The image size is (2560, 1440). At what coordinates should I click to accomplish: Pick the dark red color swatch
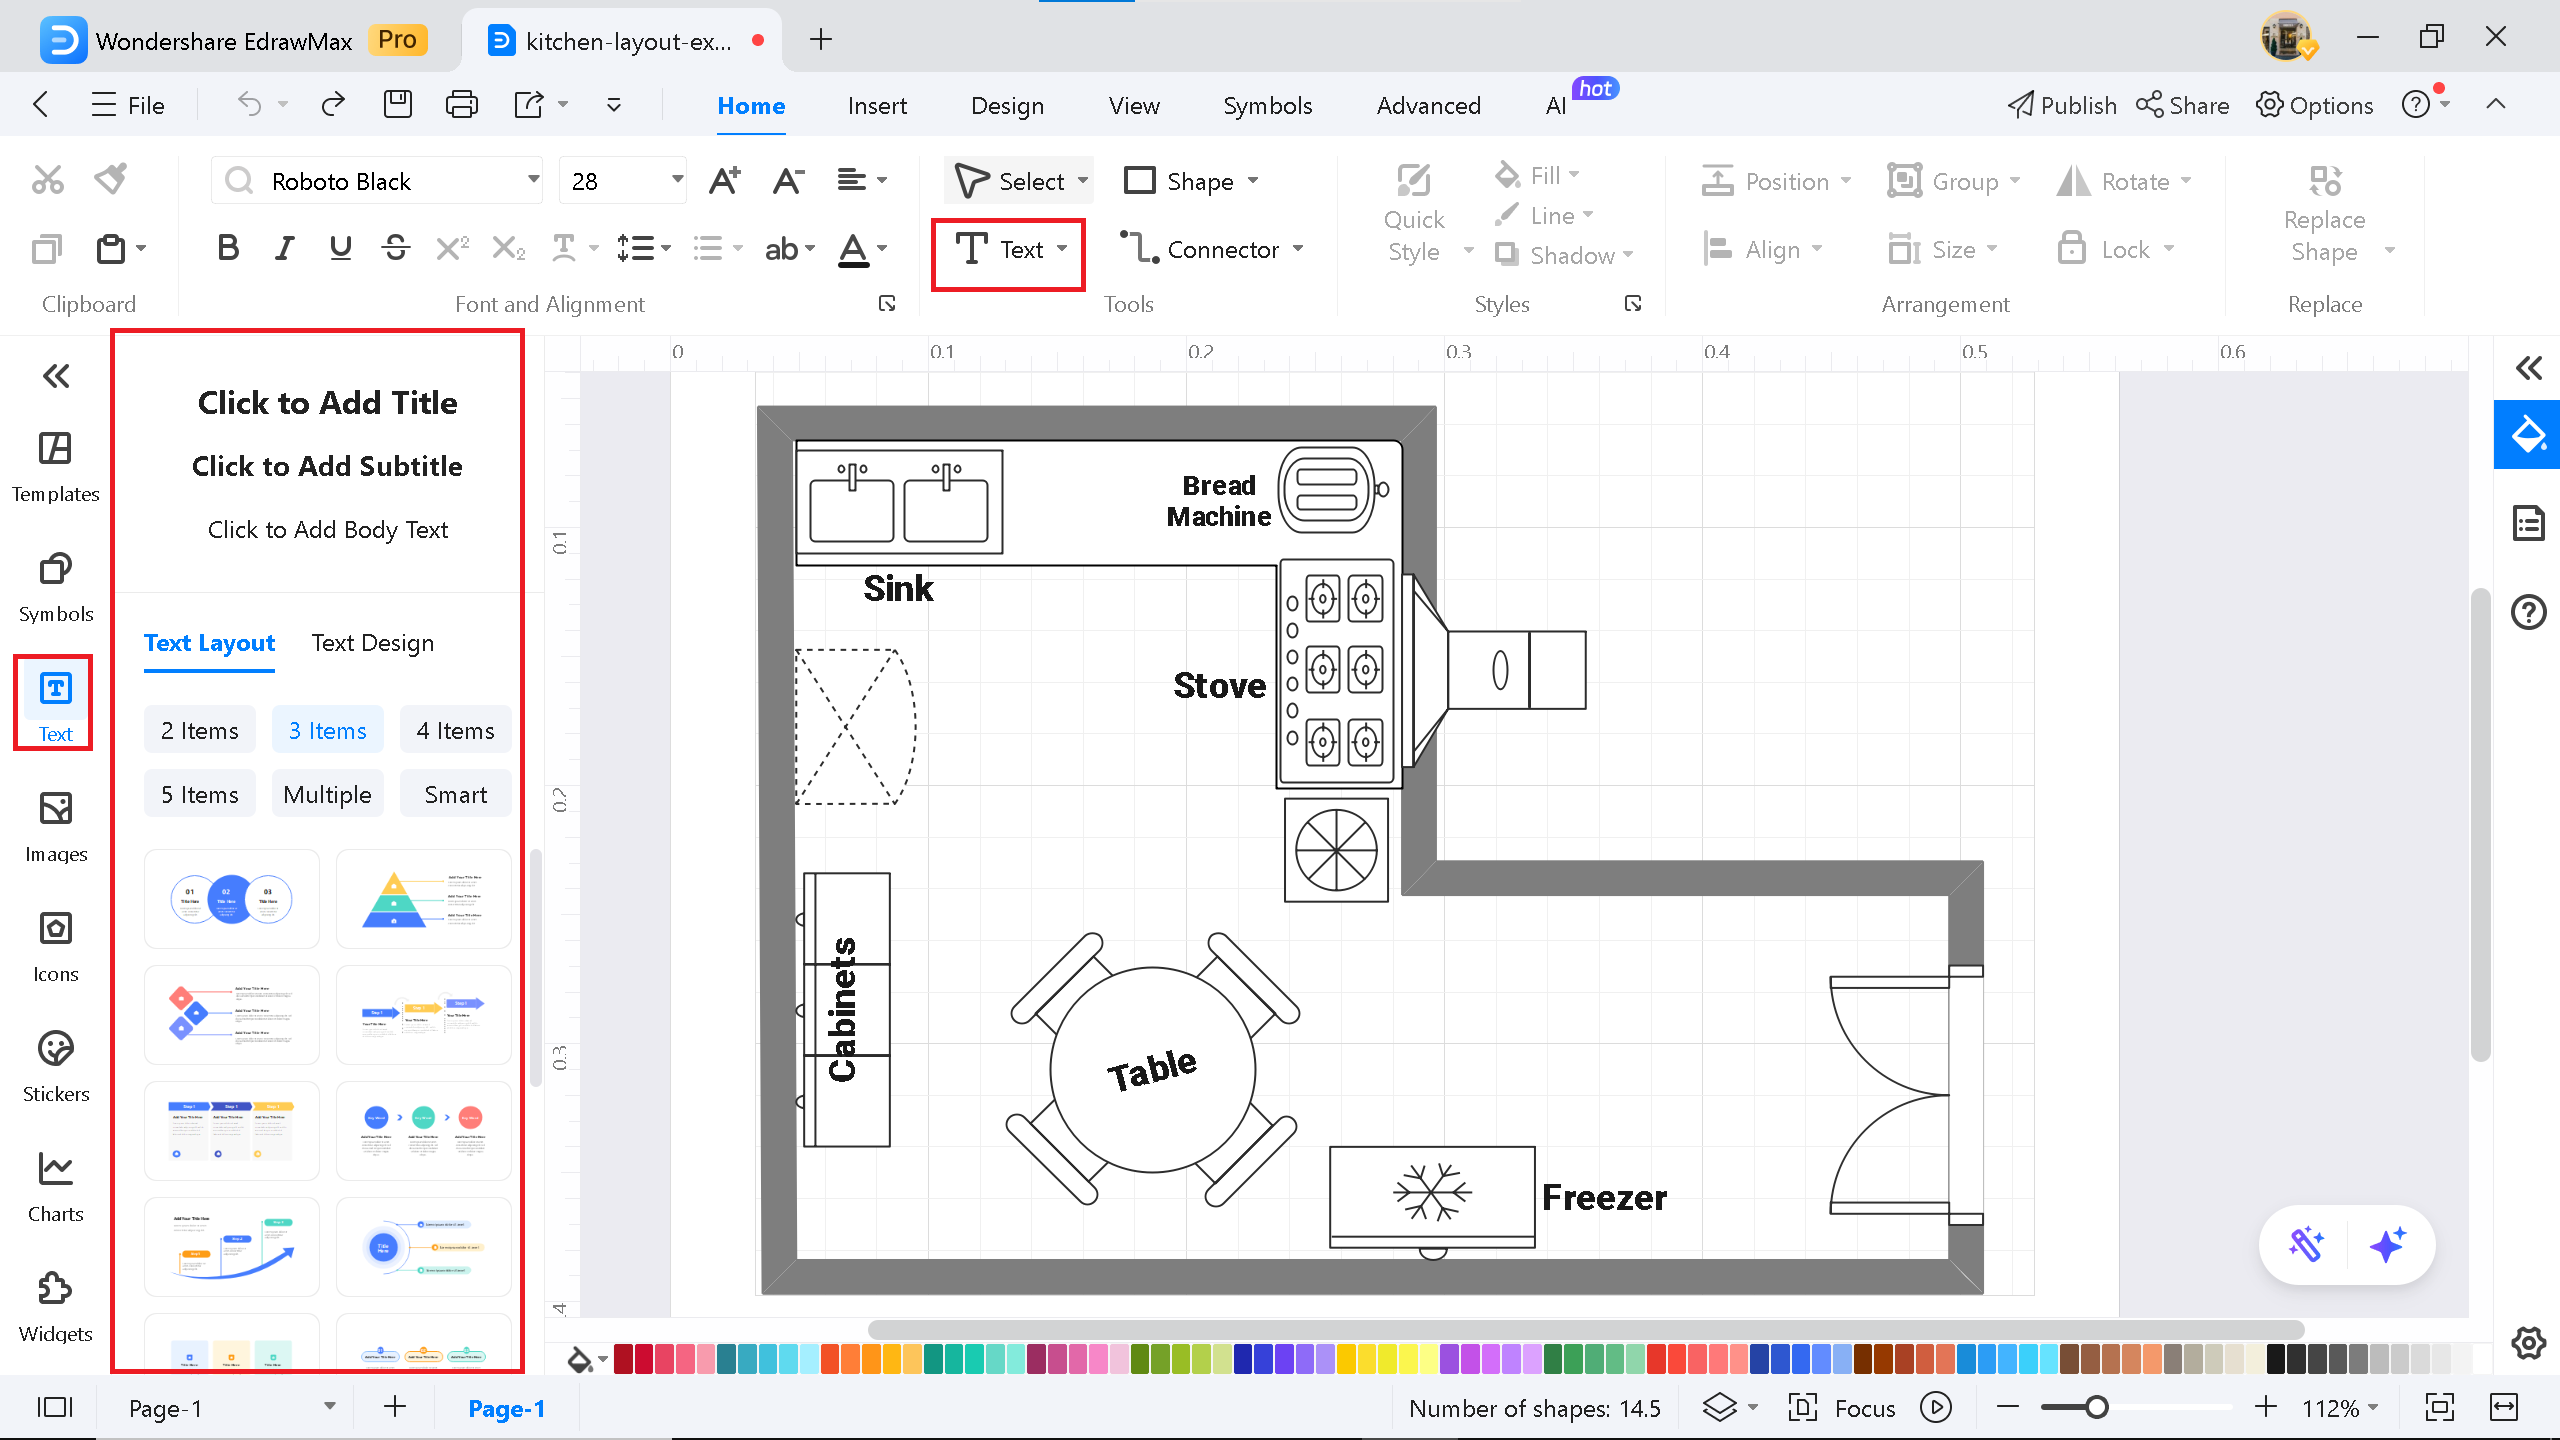pyautogui.click(x=623, y=1359)
